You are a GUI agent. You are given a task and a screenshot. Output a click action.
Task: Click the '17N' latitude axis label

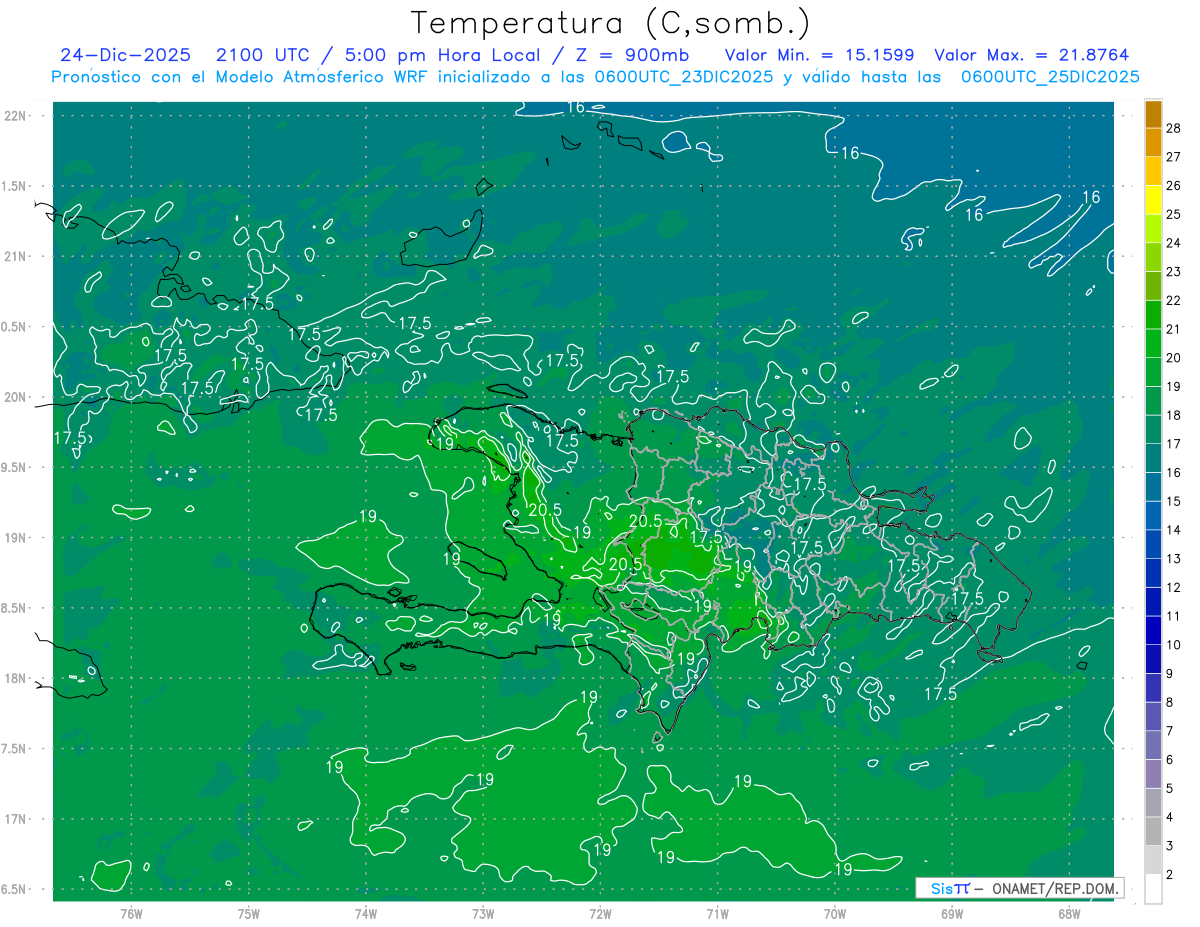pyautogui.click(x=15, y=820)
